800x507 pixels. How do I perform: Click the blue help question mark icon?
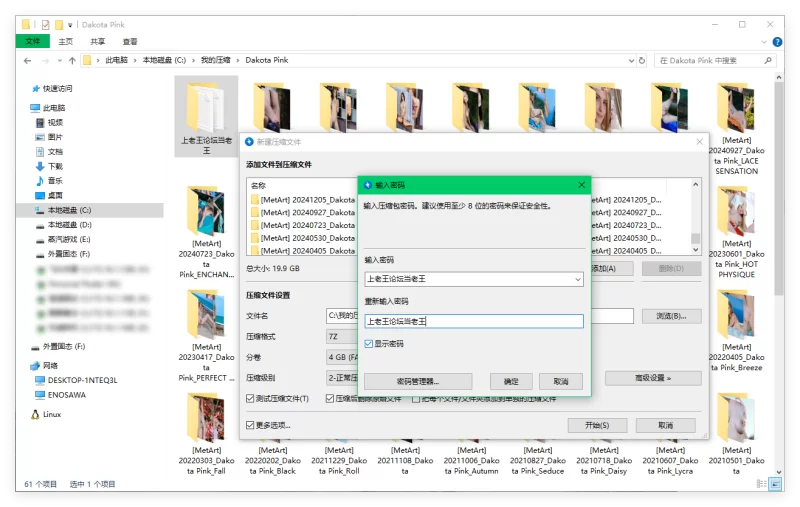tap(777, 42)
